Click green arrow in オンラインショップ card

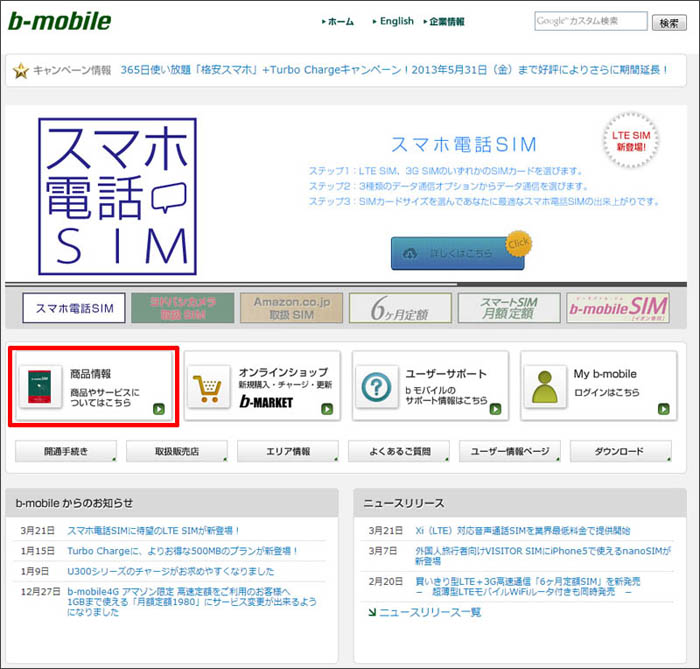point(327,409)
